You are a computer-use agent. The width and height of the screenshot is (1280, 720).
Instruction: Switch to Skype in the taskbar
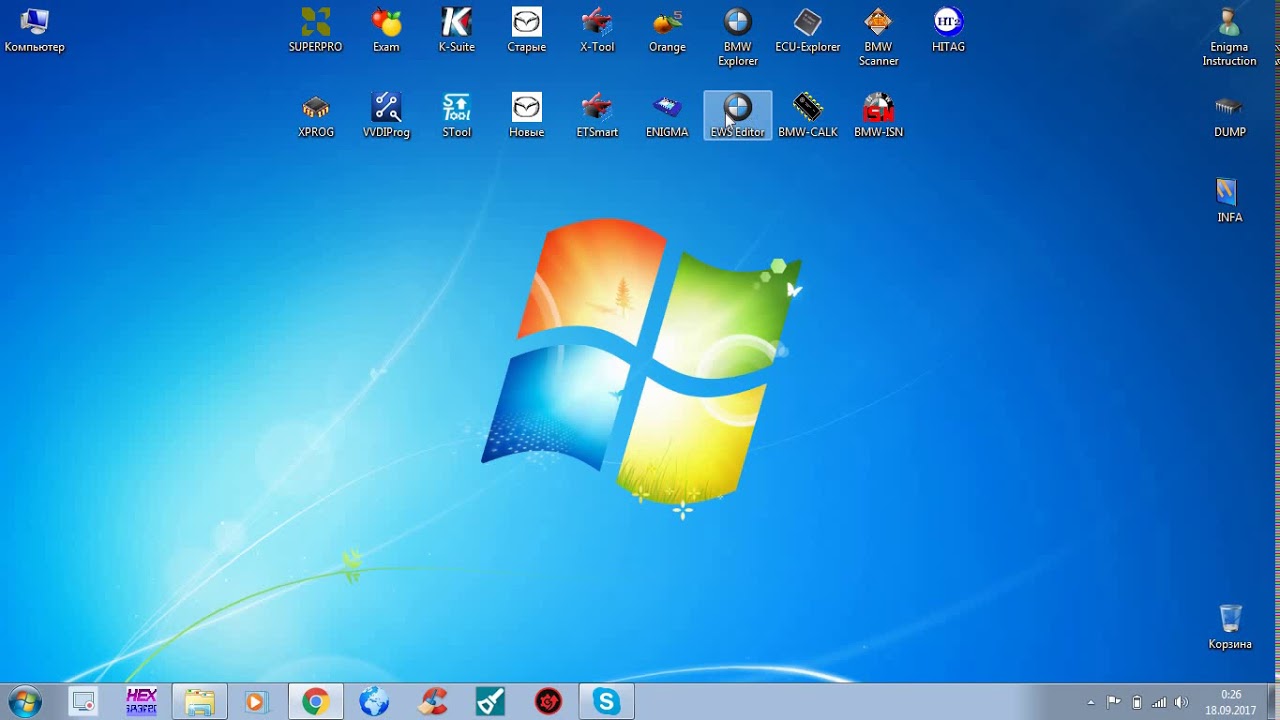pos(607,702)
